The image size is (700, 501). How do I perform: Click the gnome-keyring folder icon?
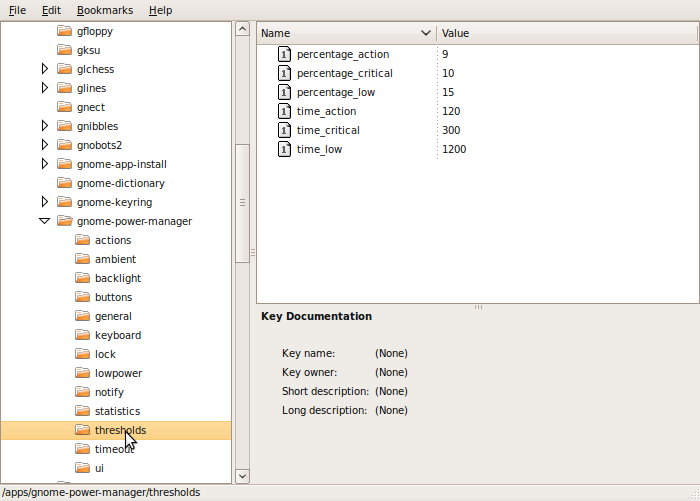click(65, 202)
